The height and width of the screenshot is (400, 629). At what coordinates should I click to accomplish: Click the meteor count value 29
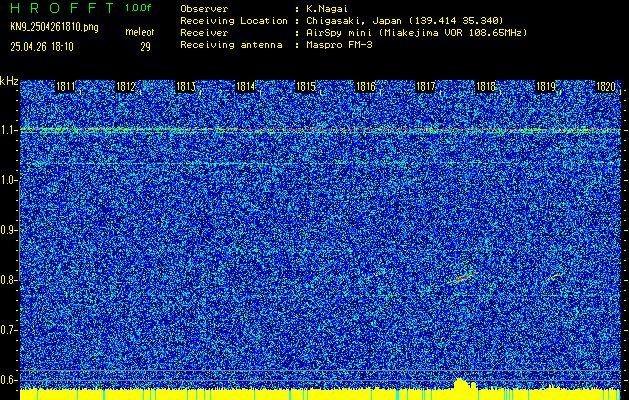click(145, 47)
